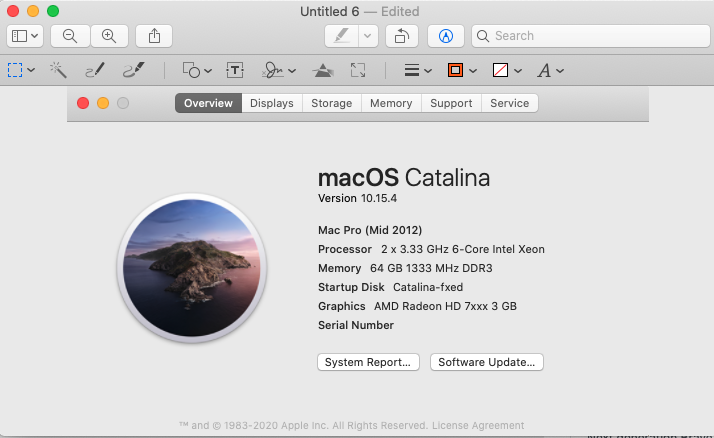Switch to the Support tab
This screenshot has width=714, height=438.
point(451,103)
